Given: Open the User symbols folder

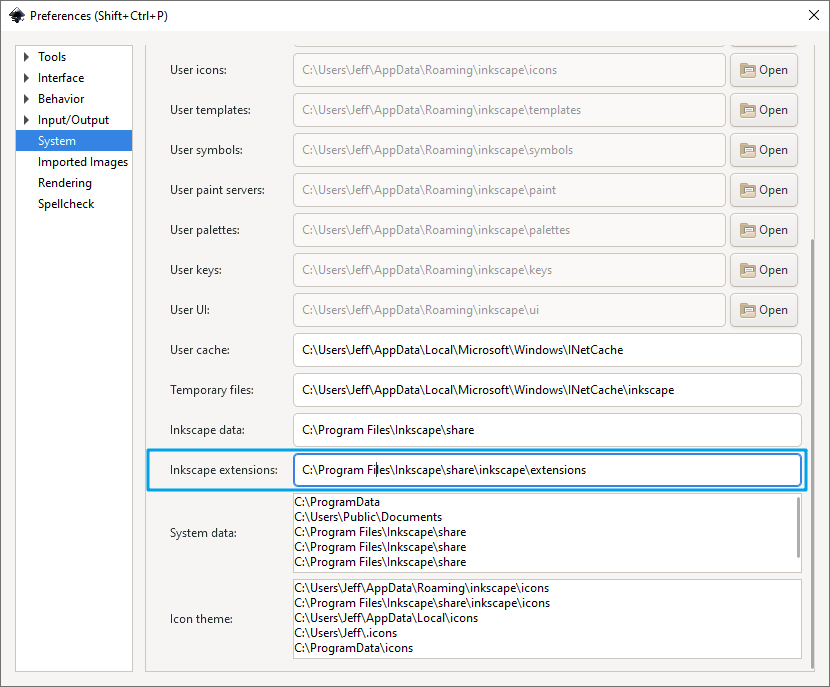Looking at the screenshot, I should tap(764, 150).
